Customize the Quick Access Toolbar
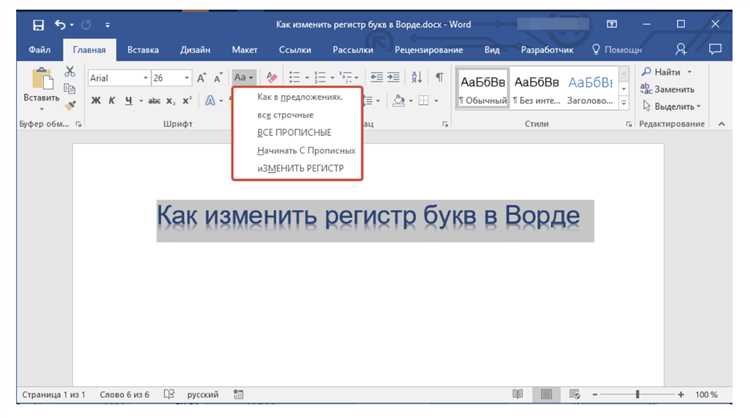 (108, 25)
